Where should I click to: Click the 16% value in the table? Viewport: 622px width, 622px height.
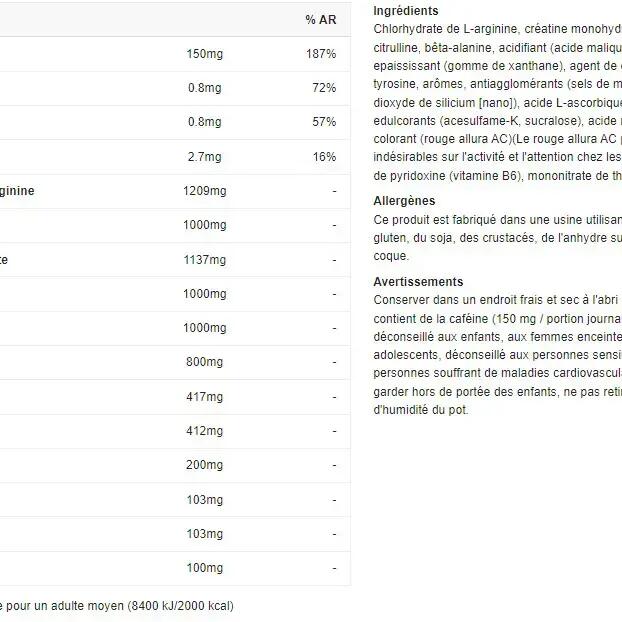(324, 157)
